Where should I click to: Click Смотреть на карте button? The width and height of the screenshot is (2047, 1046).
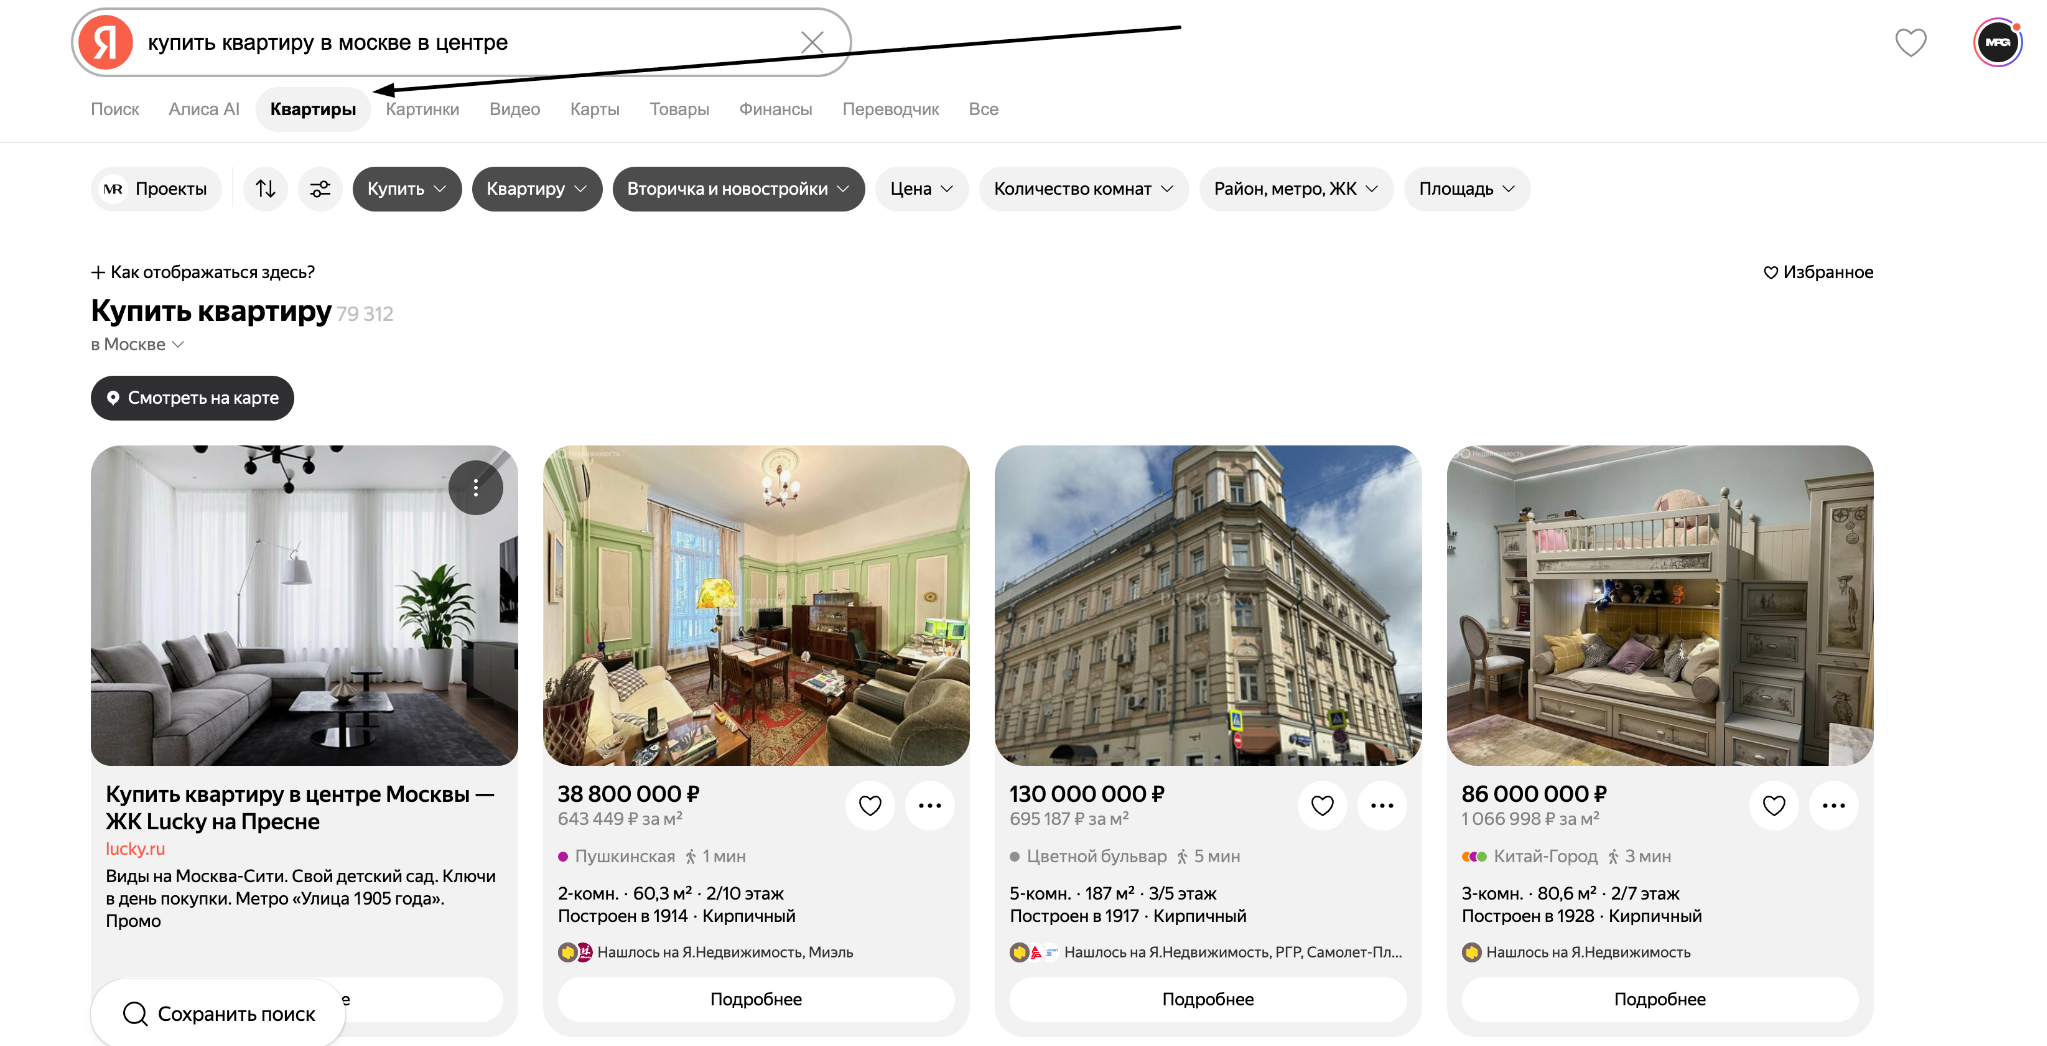[192, 398]
